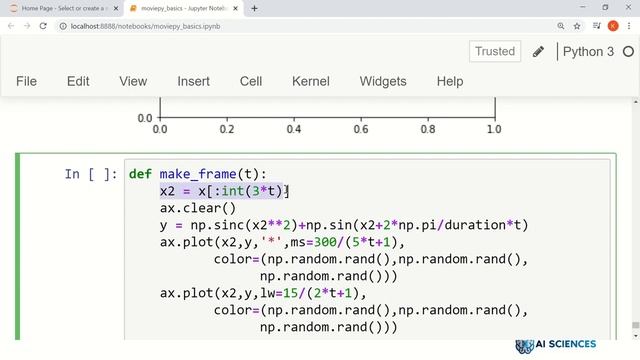Screen dimensions: 640x360
Task: Close the Home Page tab
Action: pos(116,8)
